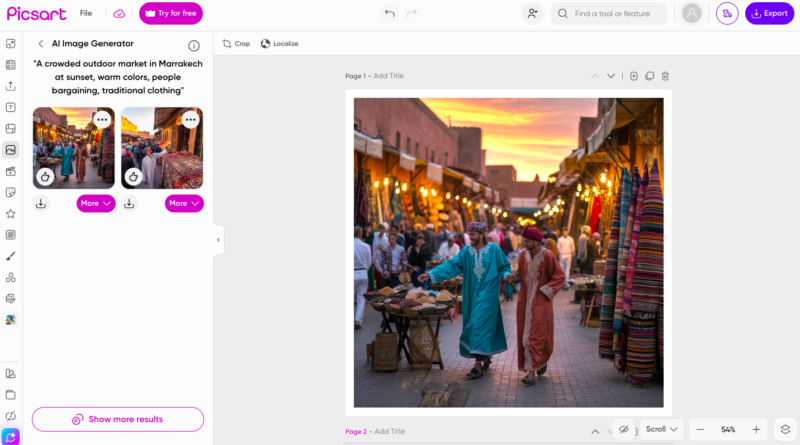The image size is (800, 445).
Task: Open the star Favorites sidebar icon
Action: point(11,214)
